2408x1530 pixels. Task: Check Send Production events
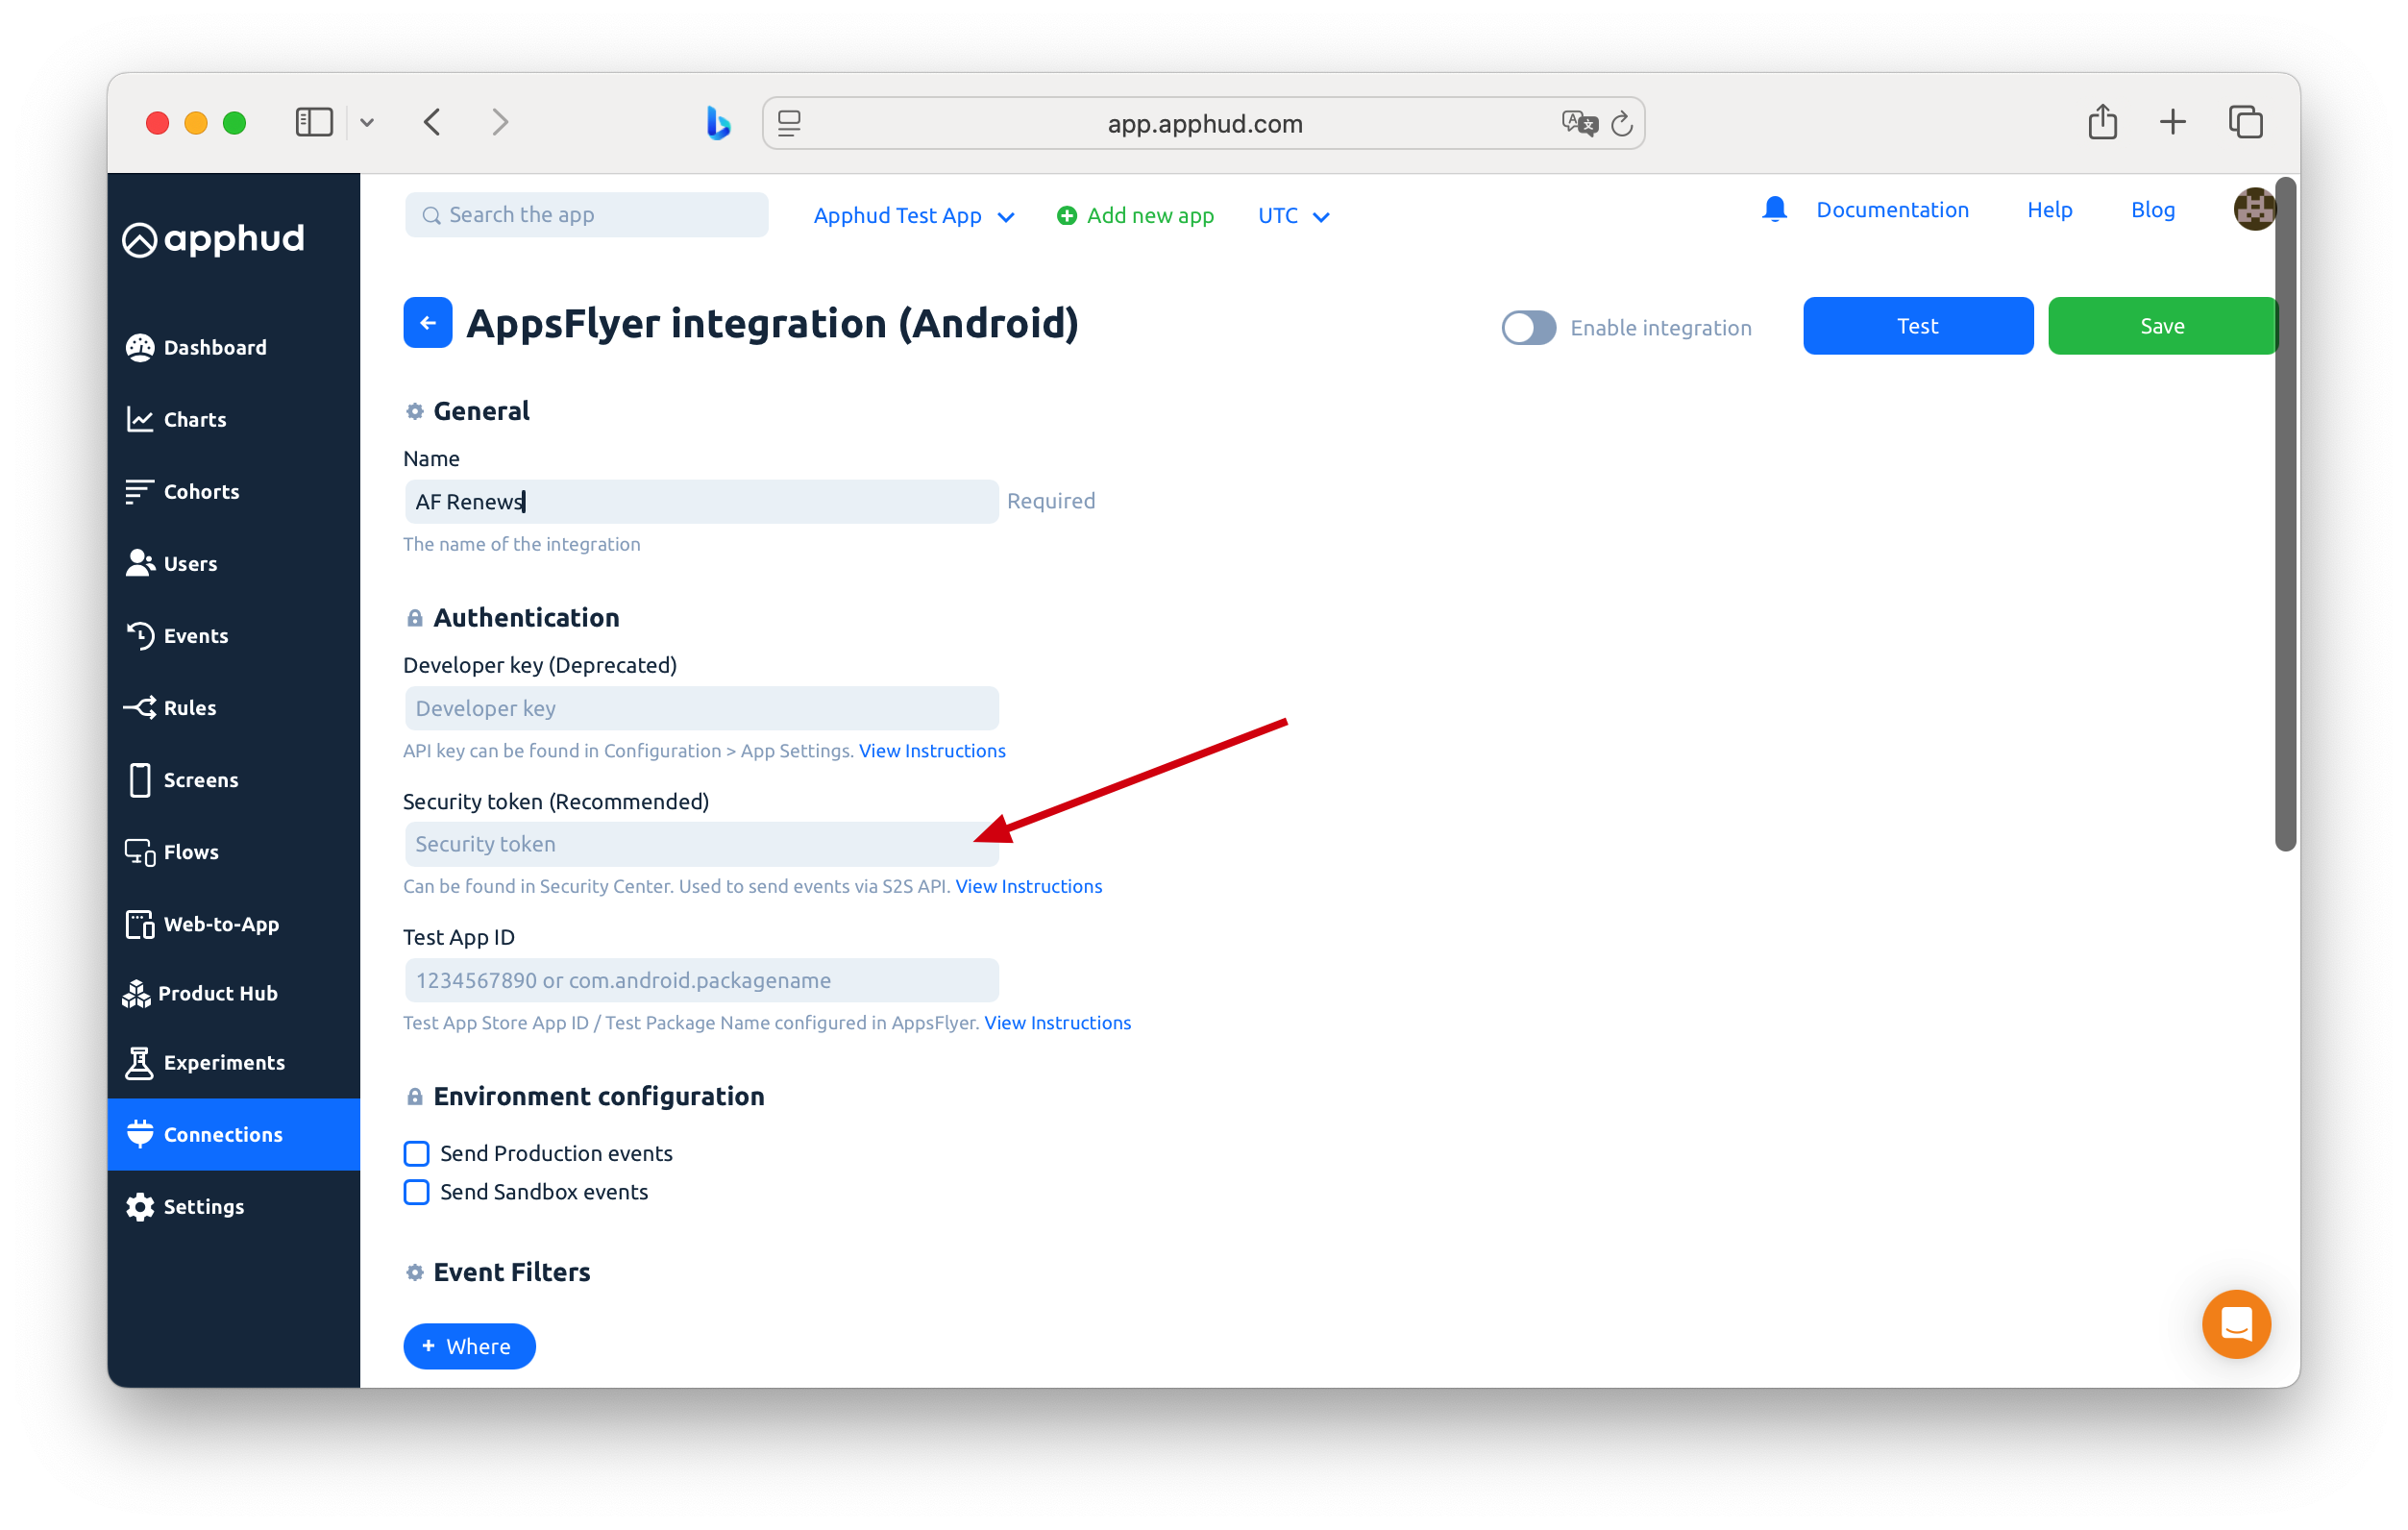tap(416, 1153)
